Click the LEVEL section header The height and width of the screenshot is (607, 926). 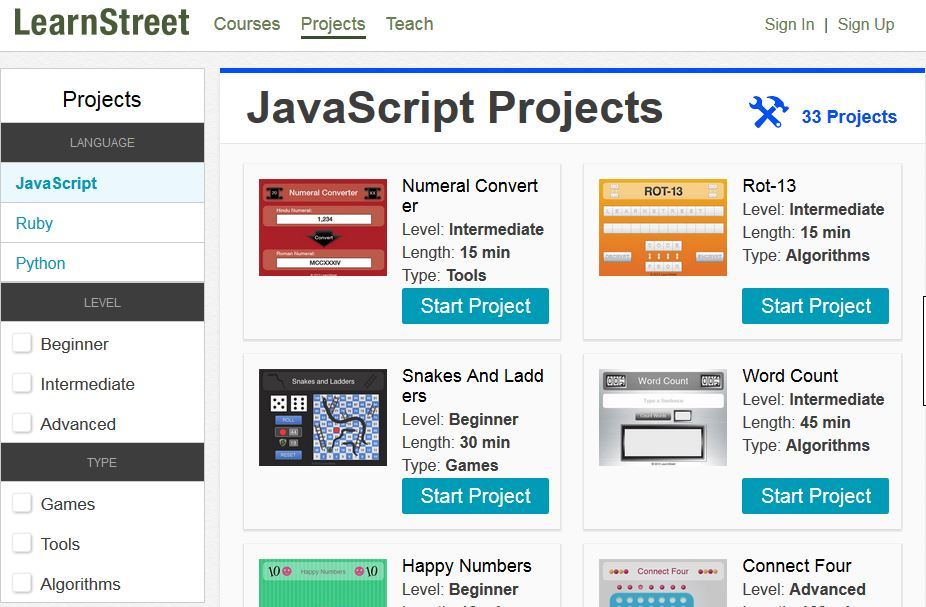coord(102,302)
